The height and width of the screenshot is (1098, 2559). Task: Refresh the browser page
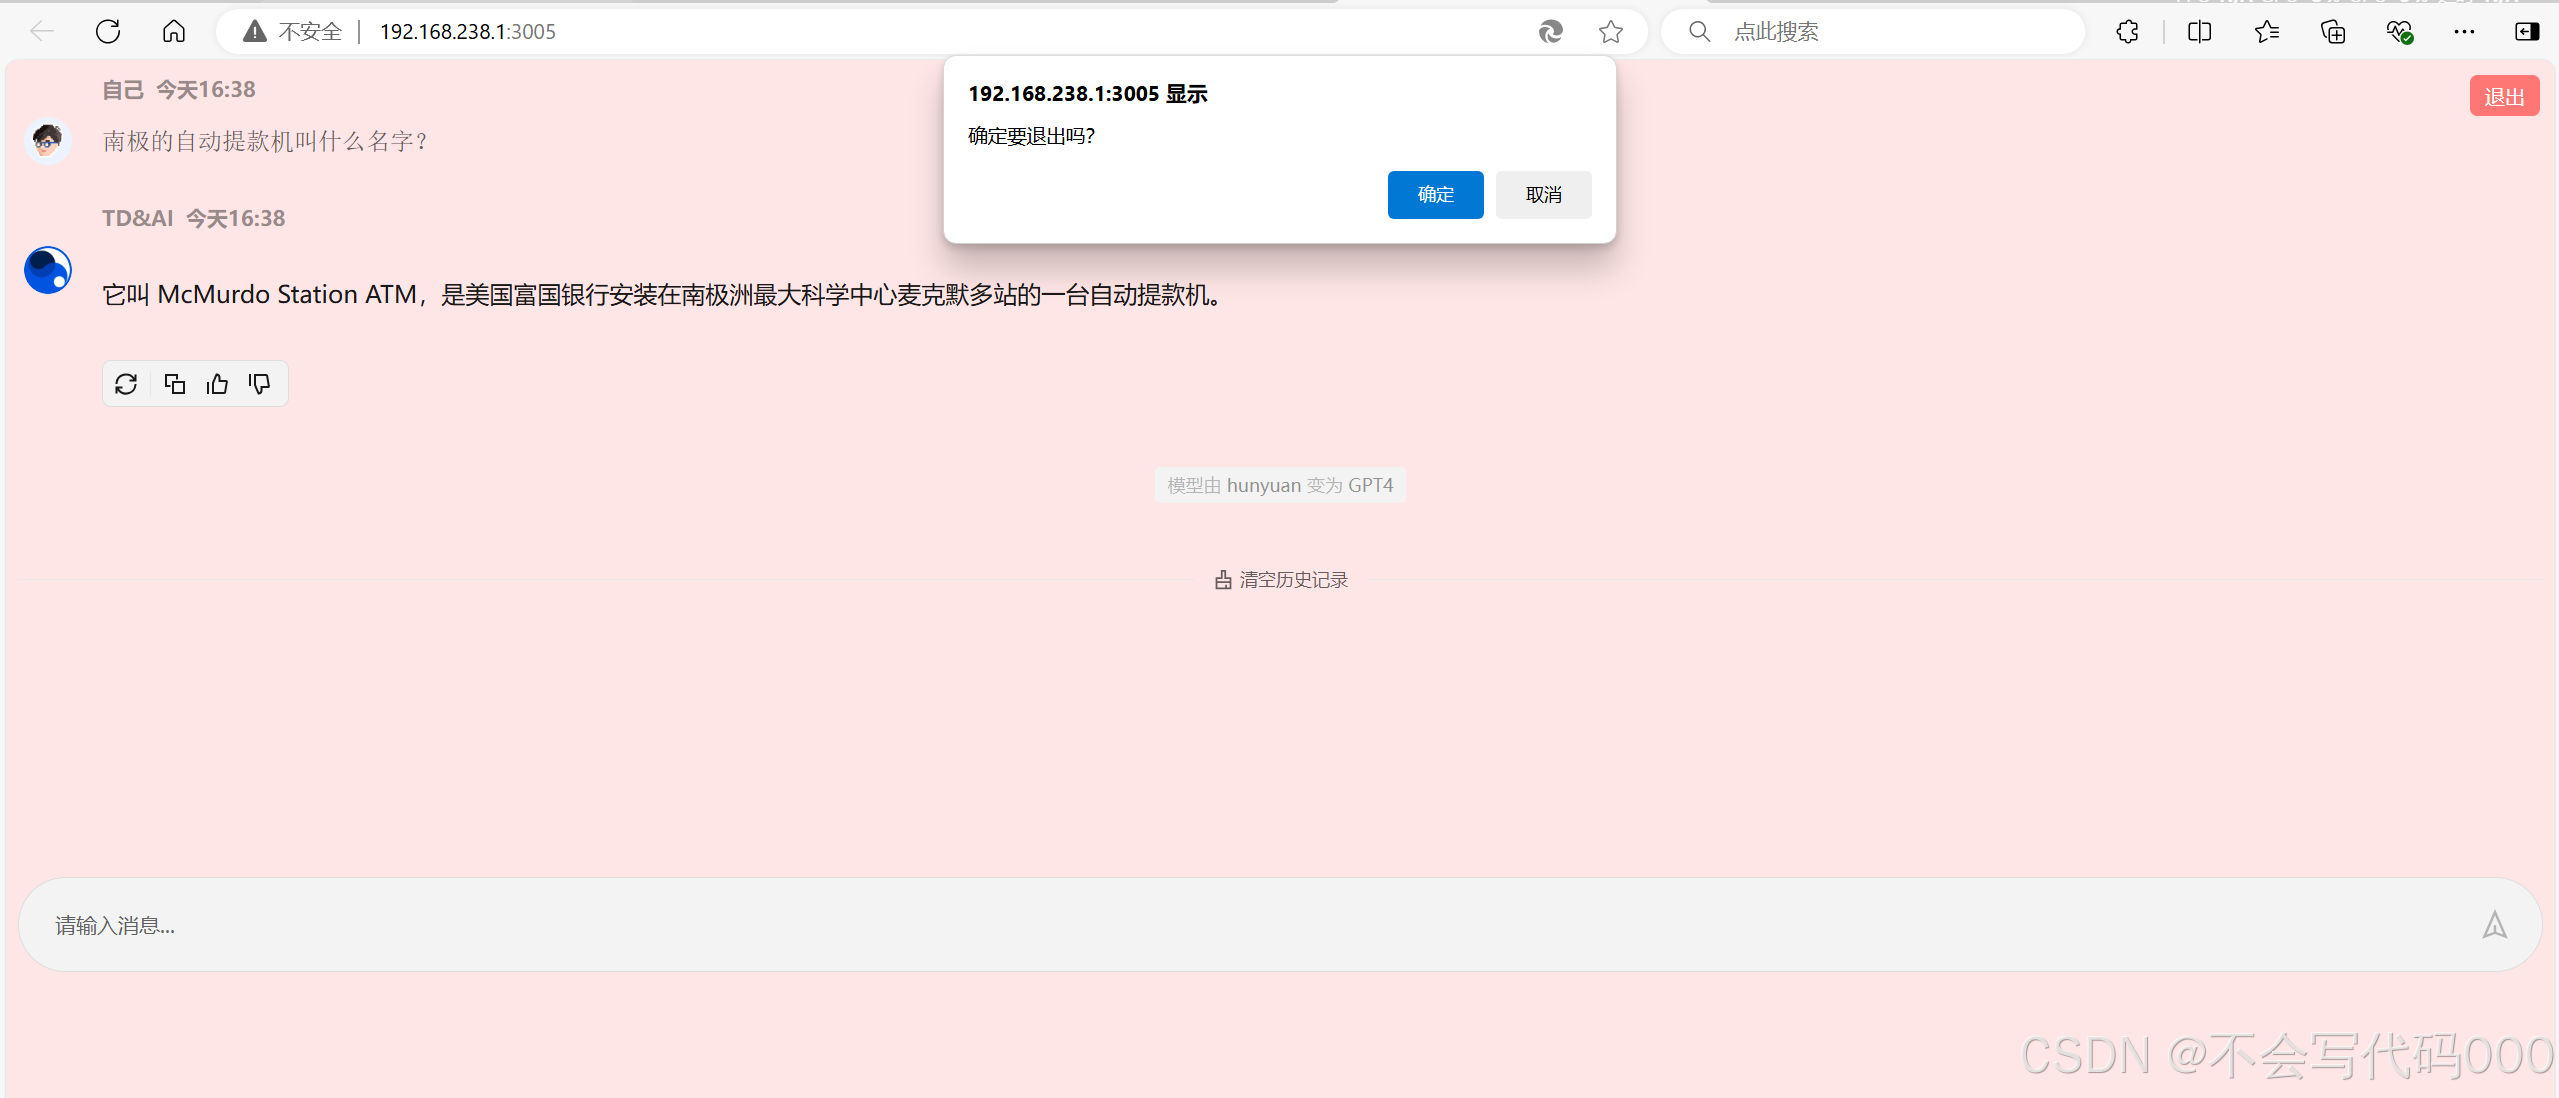108,32
